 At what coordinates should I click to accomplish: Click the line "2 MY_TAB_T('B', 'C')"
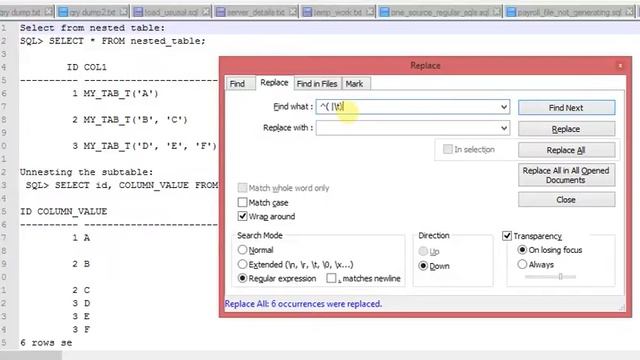click(130, 120)
